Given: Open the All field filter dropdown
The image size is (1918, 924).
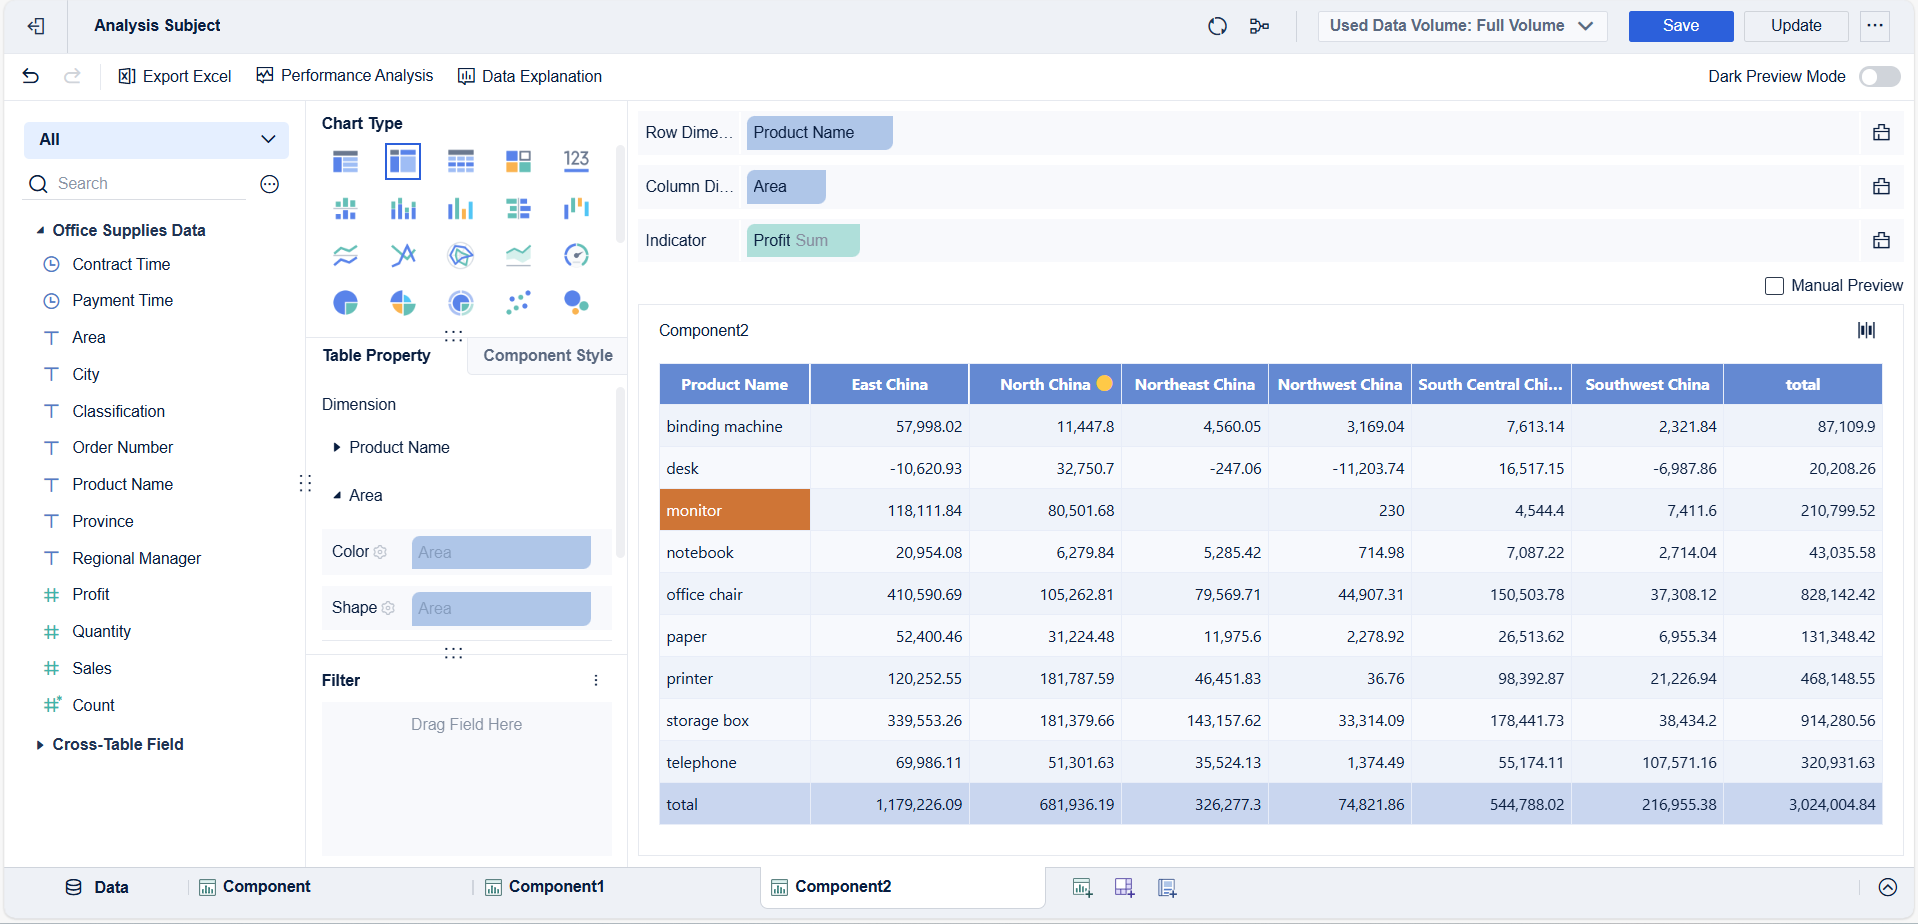Looking at the screenshot, I should (x=156, y=140).
